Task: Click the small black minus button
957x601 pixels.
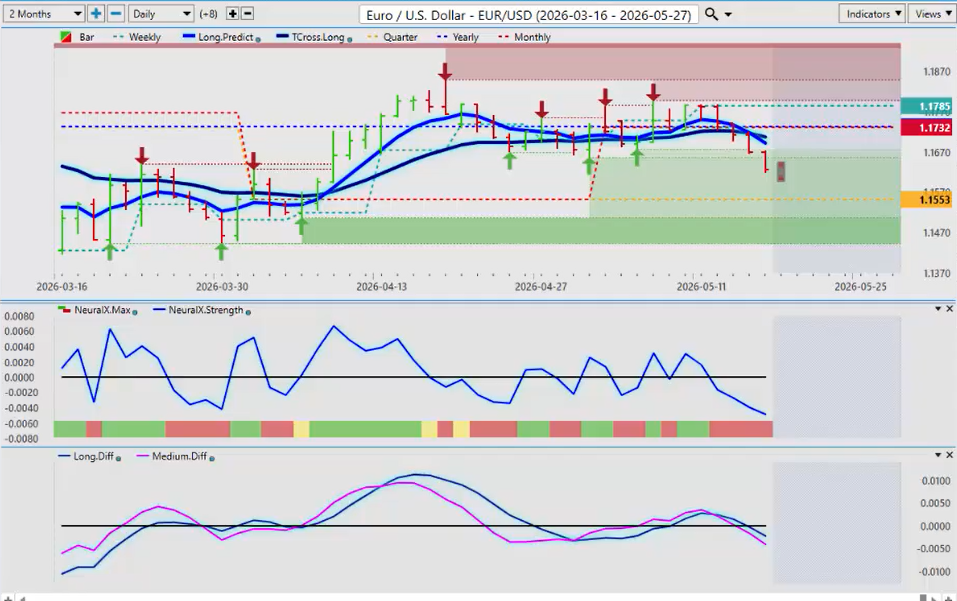Action: pos(247,13)
